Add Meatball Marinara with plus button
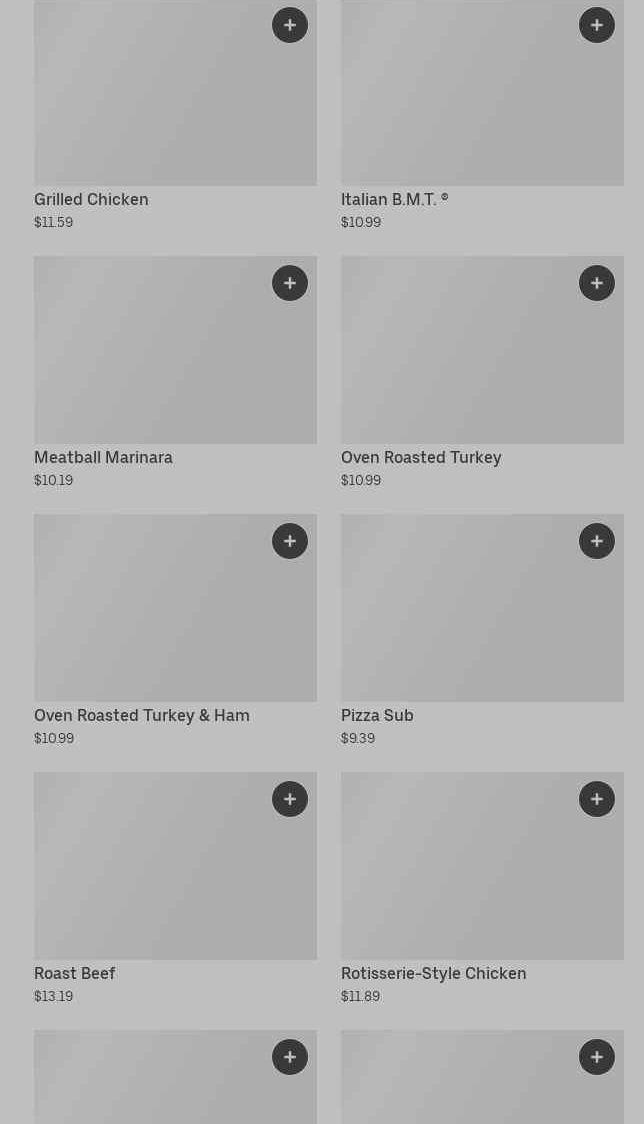 tap(290, 283)
